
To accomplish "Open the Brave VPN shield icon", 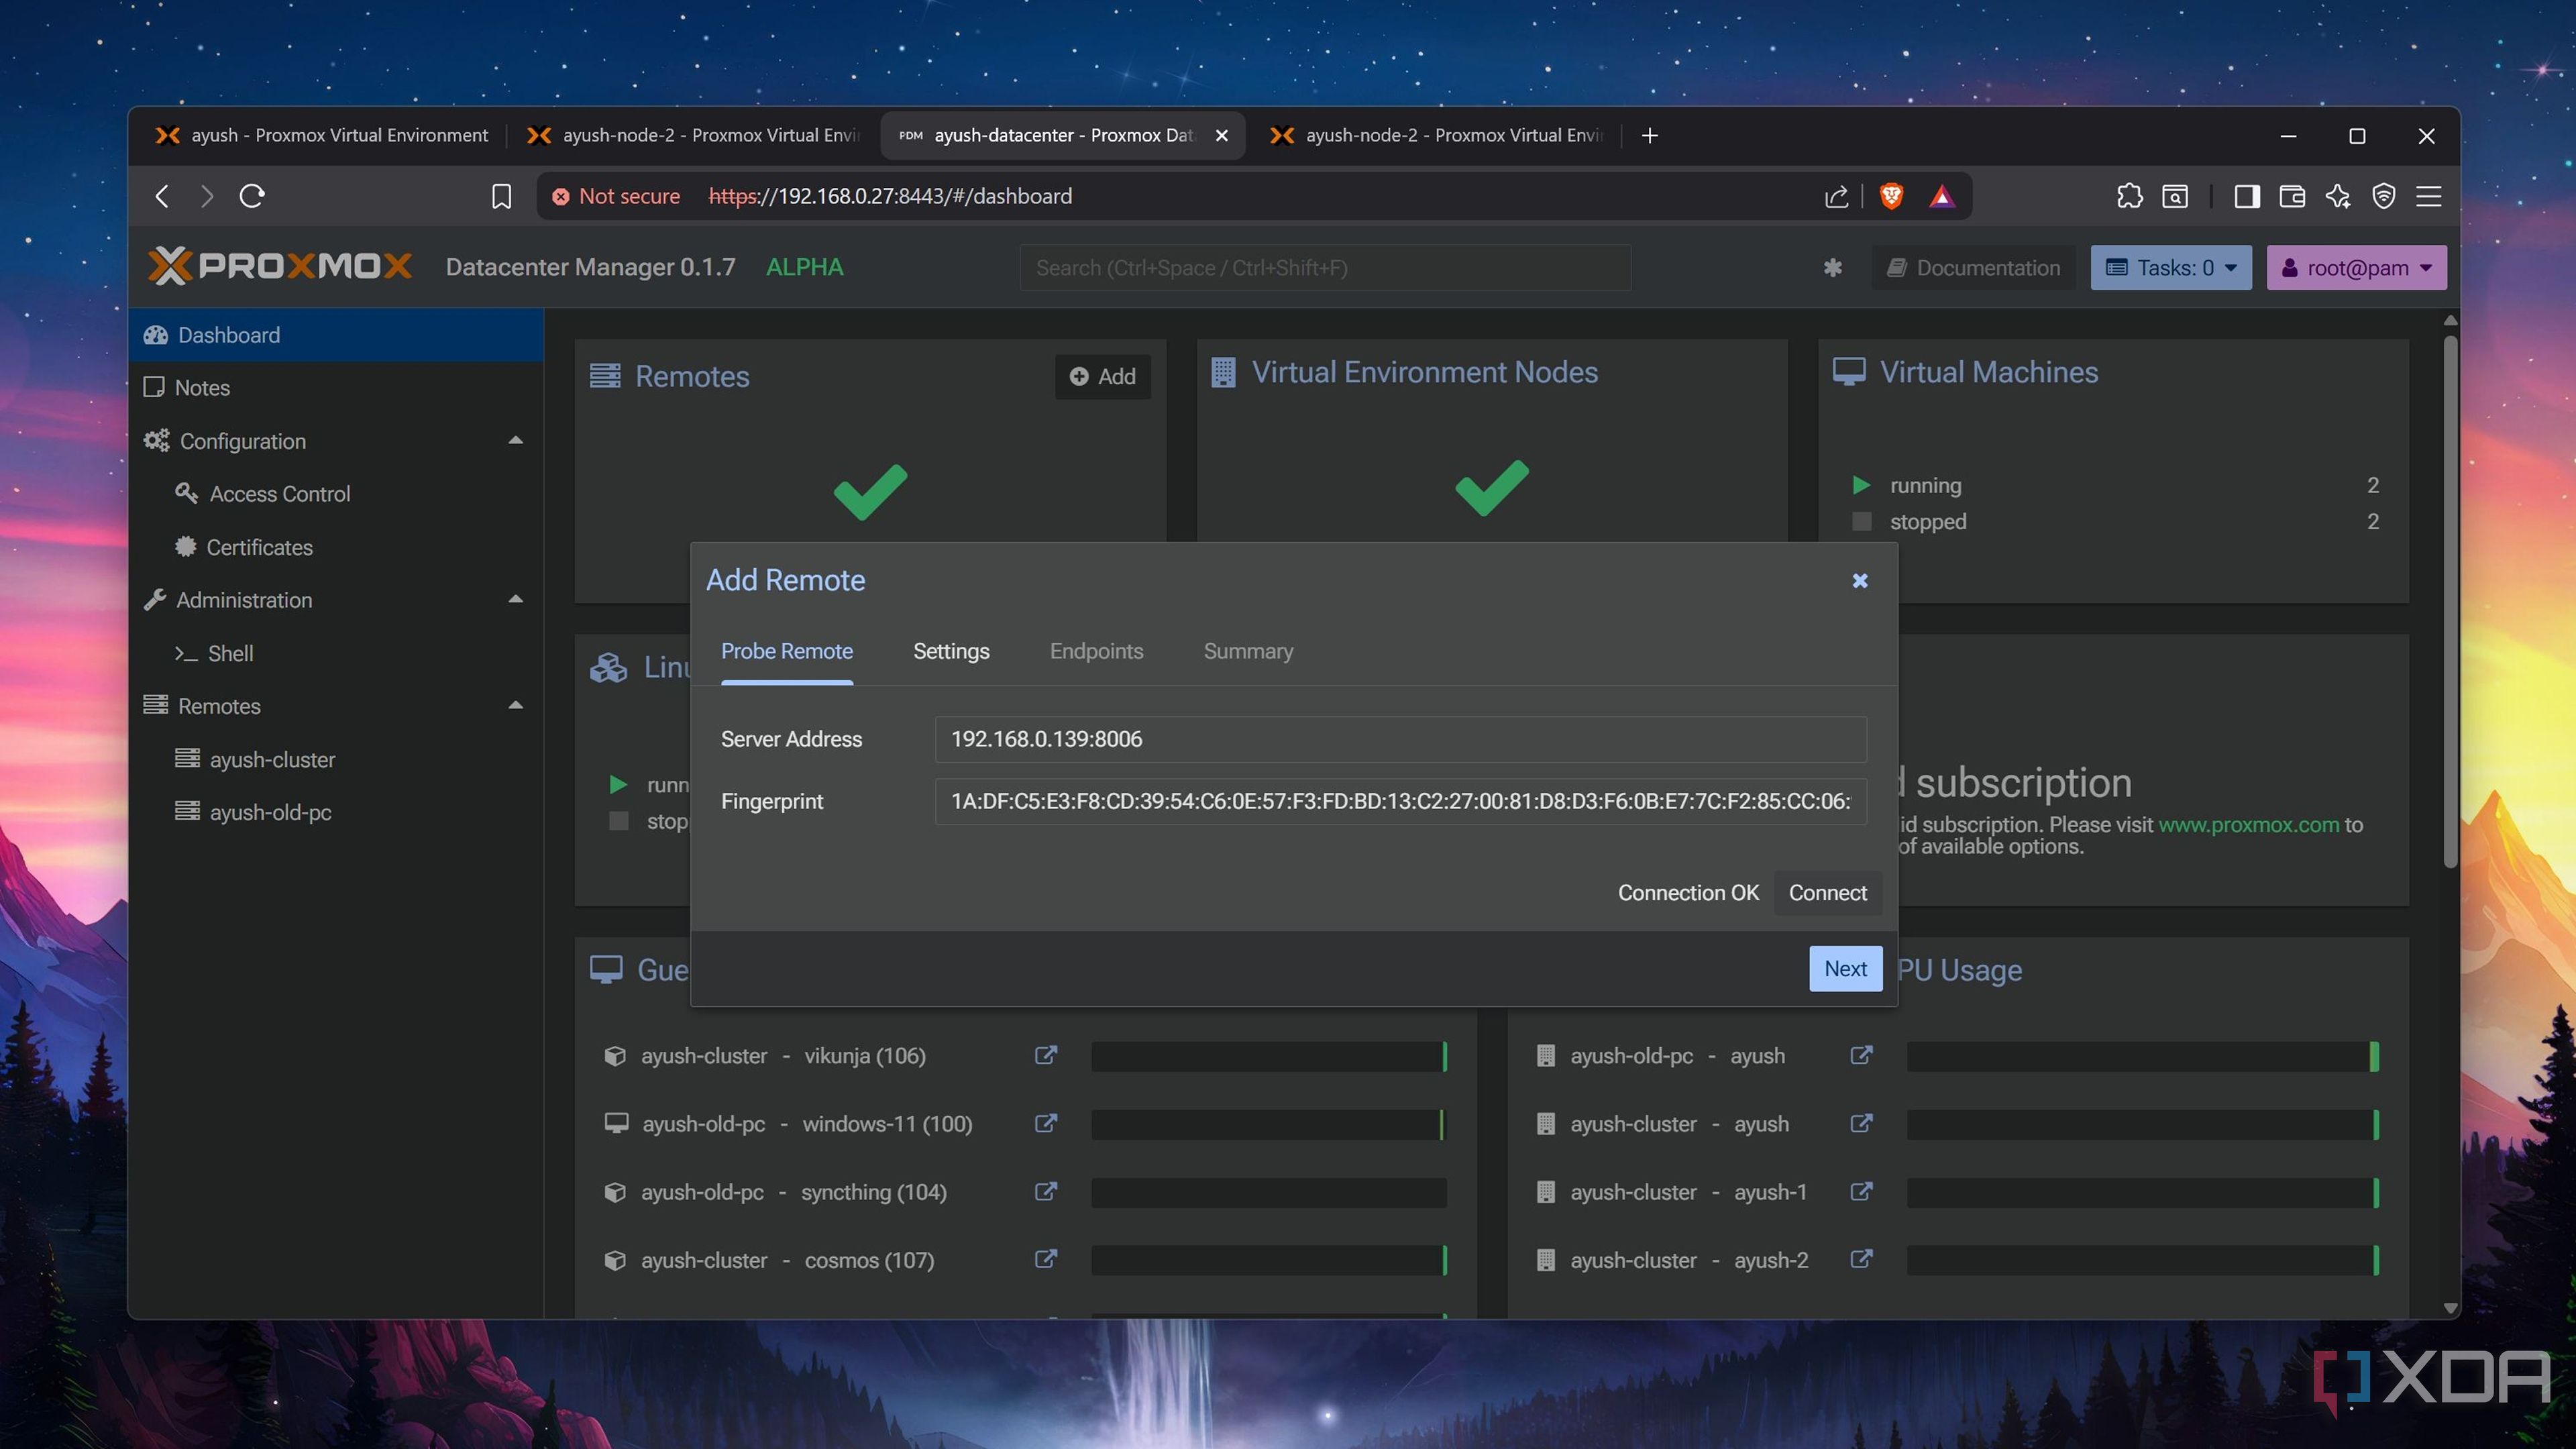I will pyautogui.click(x=2384, y=196).
